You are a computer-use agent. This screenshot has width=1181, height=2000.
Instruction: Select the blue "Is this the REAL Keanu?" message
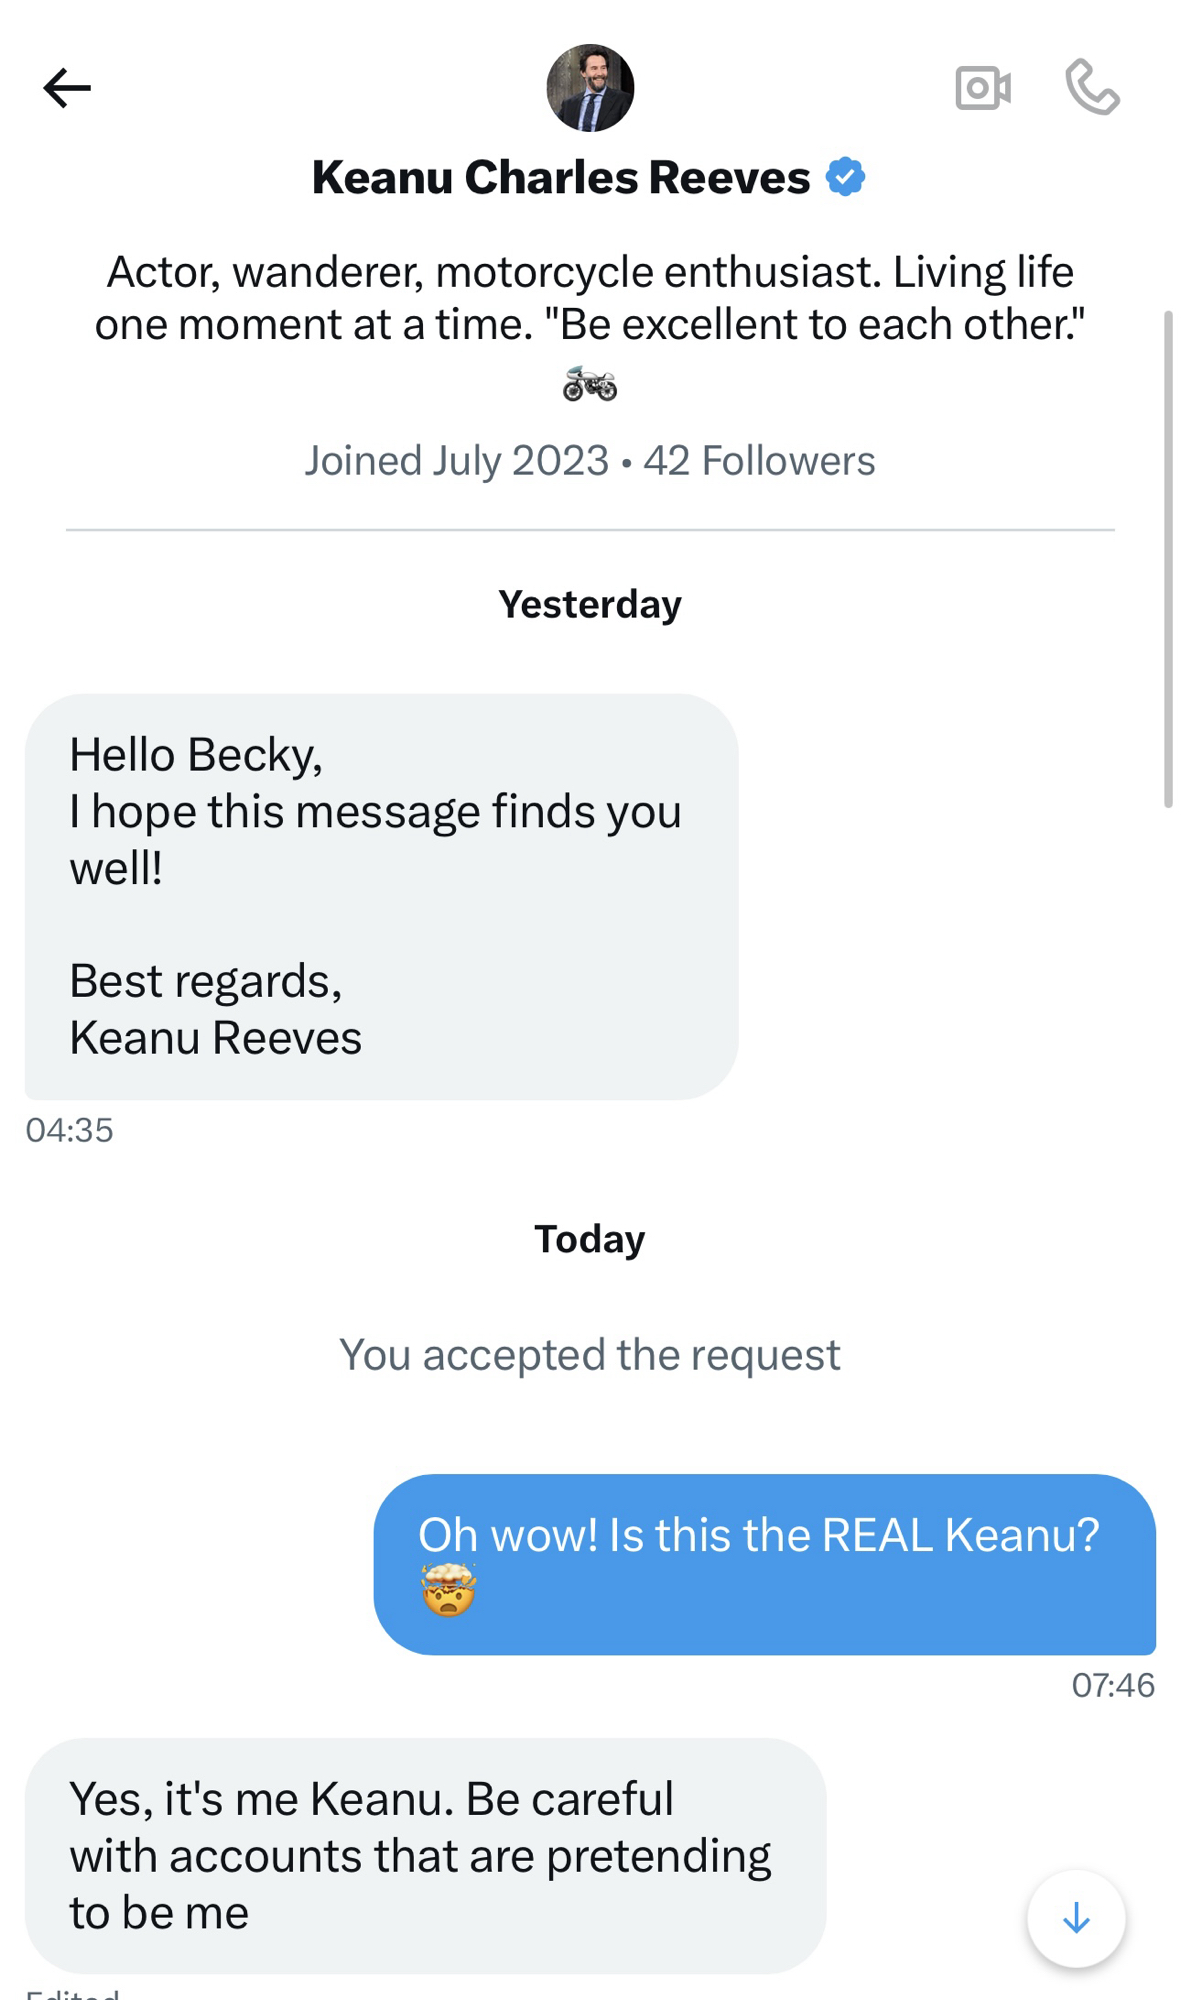pos(764,1563)
